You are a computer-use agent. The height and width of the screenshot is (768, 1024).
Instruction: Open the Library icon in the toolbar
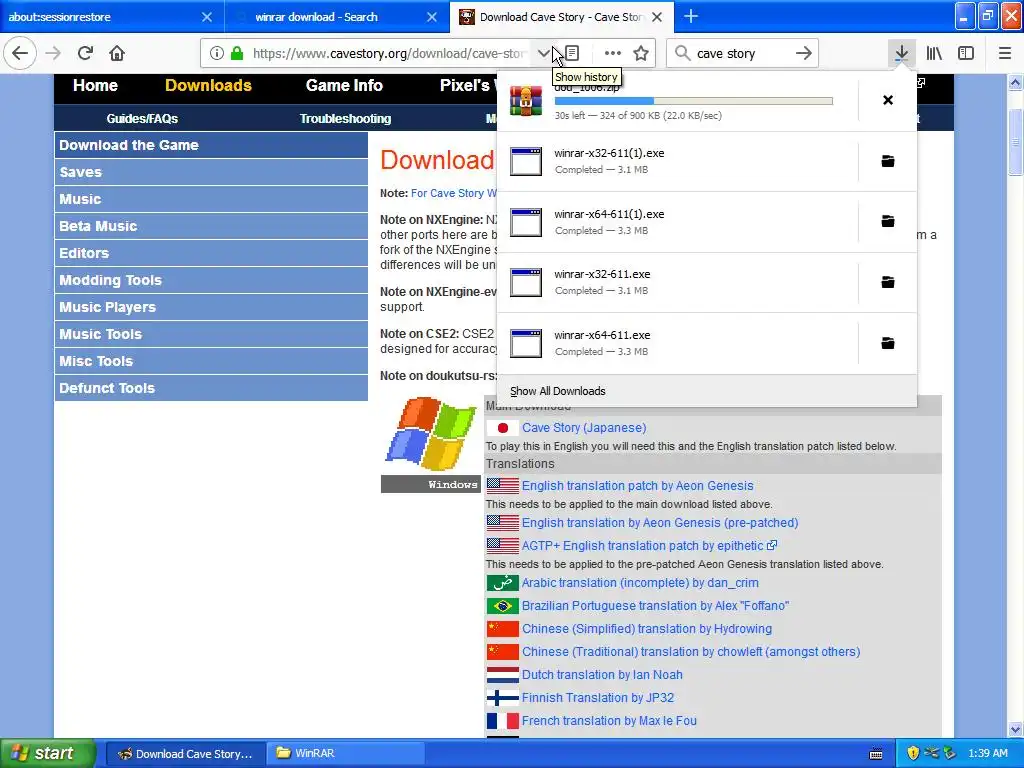pos(934,53)
